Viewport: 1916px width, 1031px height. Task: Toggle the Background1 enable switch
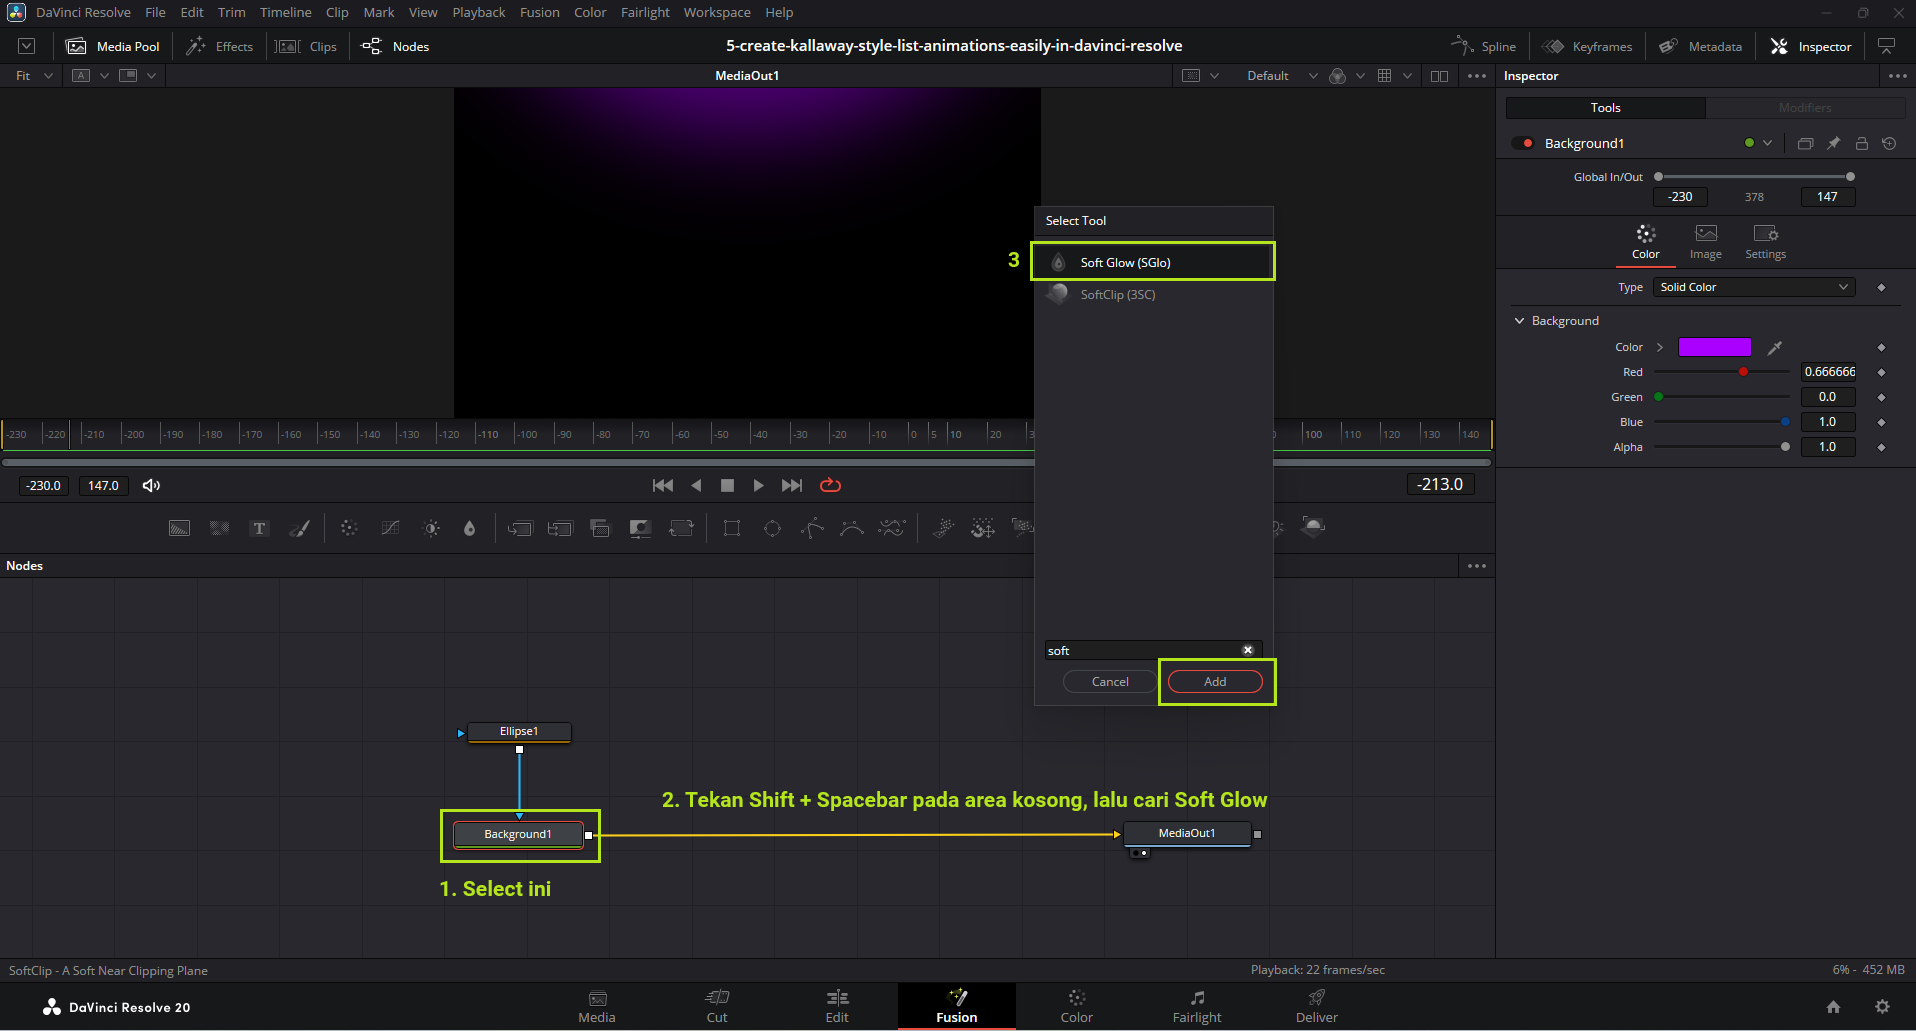tap(1523, 144)
